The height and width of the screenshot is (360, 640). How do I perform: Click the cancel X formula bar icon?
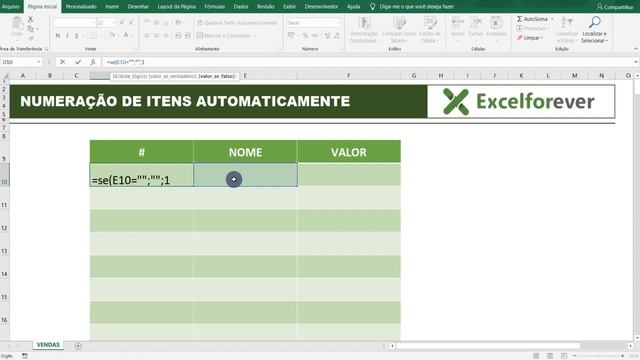[62, 62]
